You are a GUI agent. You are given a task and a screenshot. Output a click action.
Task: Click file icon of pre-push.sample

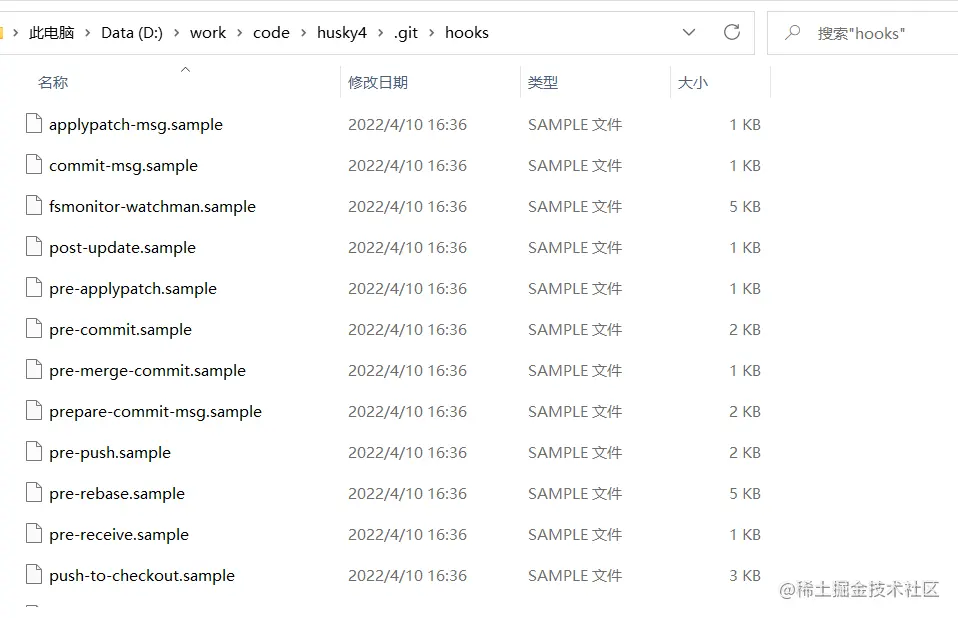click(x=34, y=451)
